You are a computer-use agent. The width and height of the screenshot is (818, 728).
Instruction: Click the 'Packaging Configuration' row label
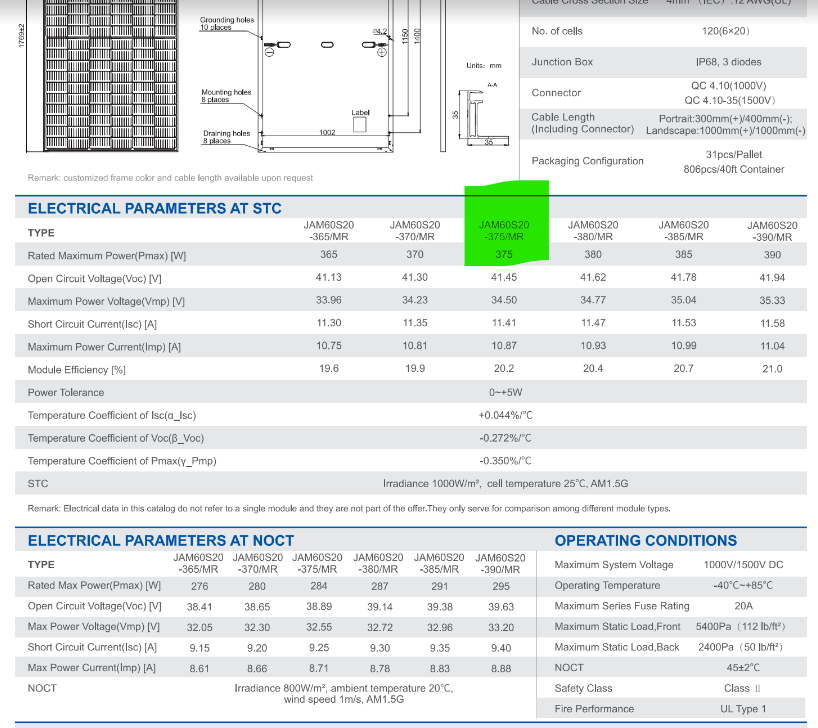coord(588,161)
